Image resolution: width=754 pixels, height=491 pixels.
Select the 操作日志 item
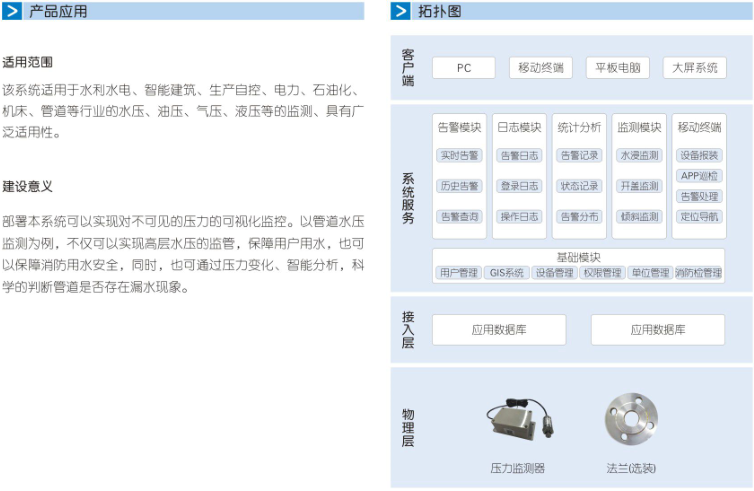pyautogui.click(x=519, y=217)
